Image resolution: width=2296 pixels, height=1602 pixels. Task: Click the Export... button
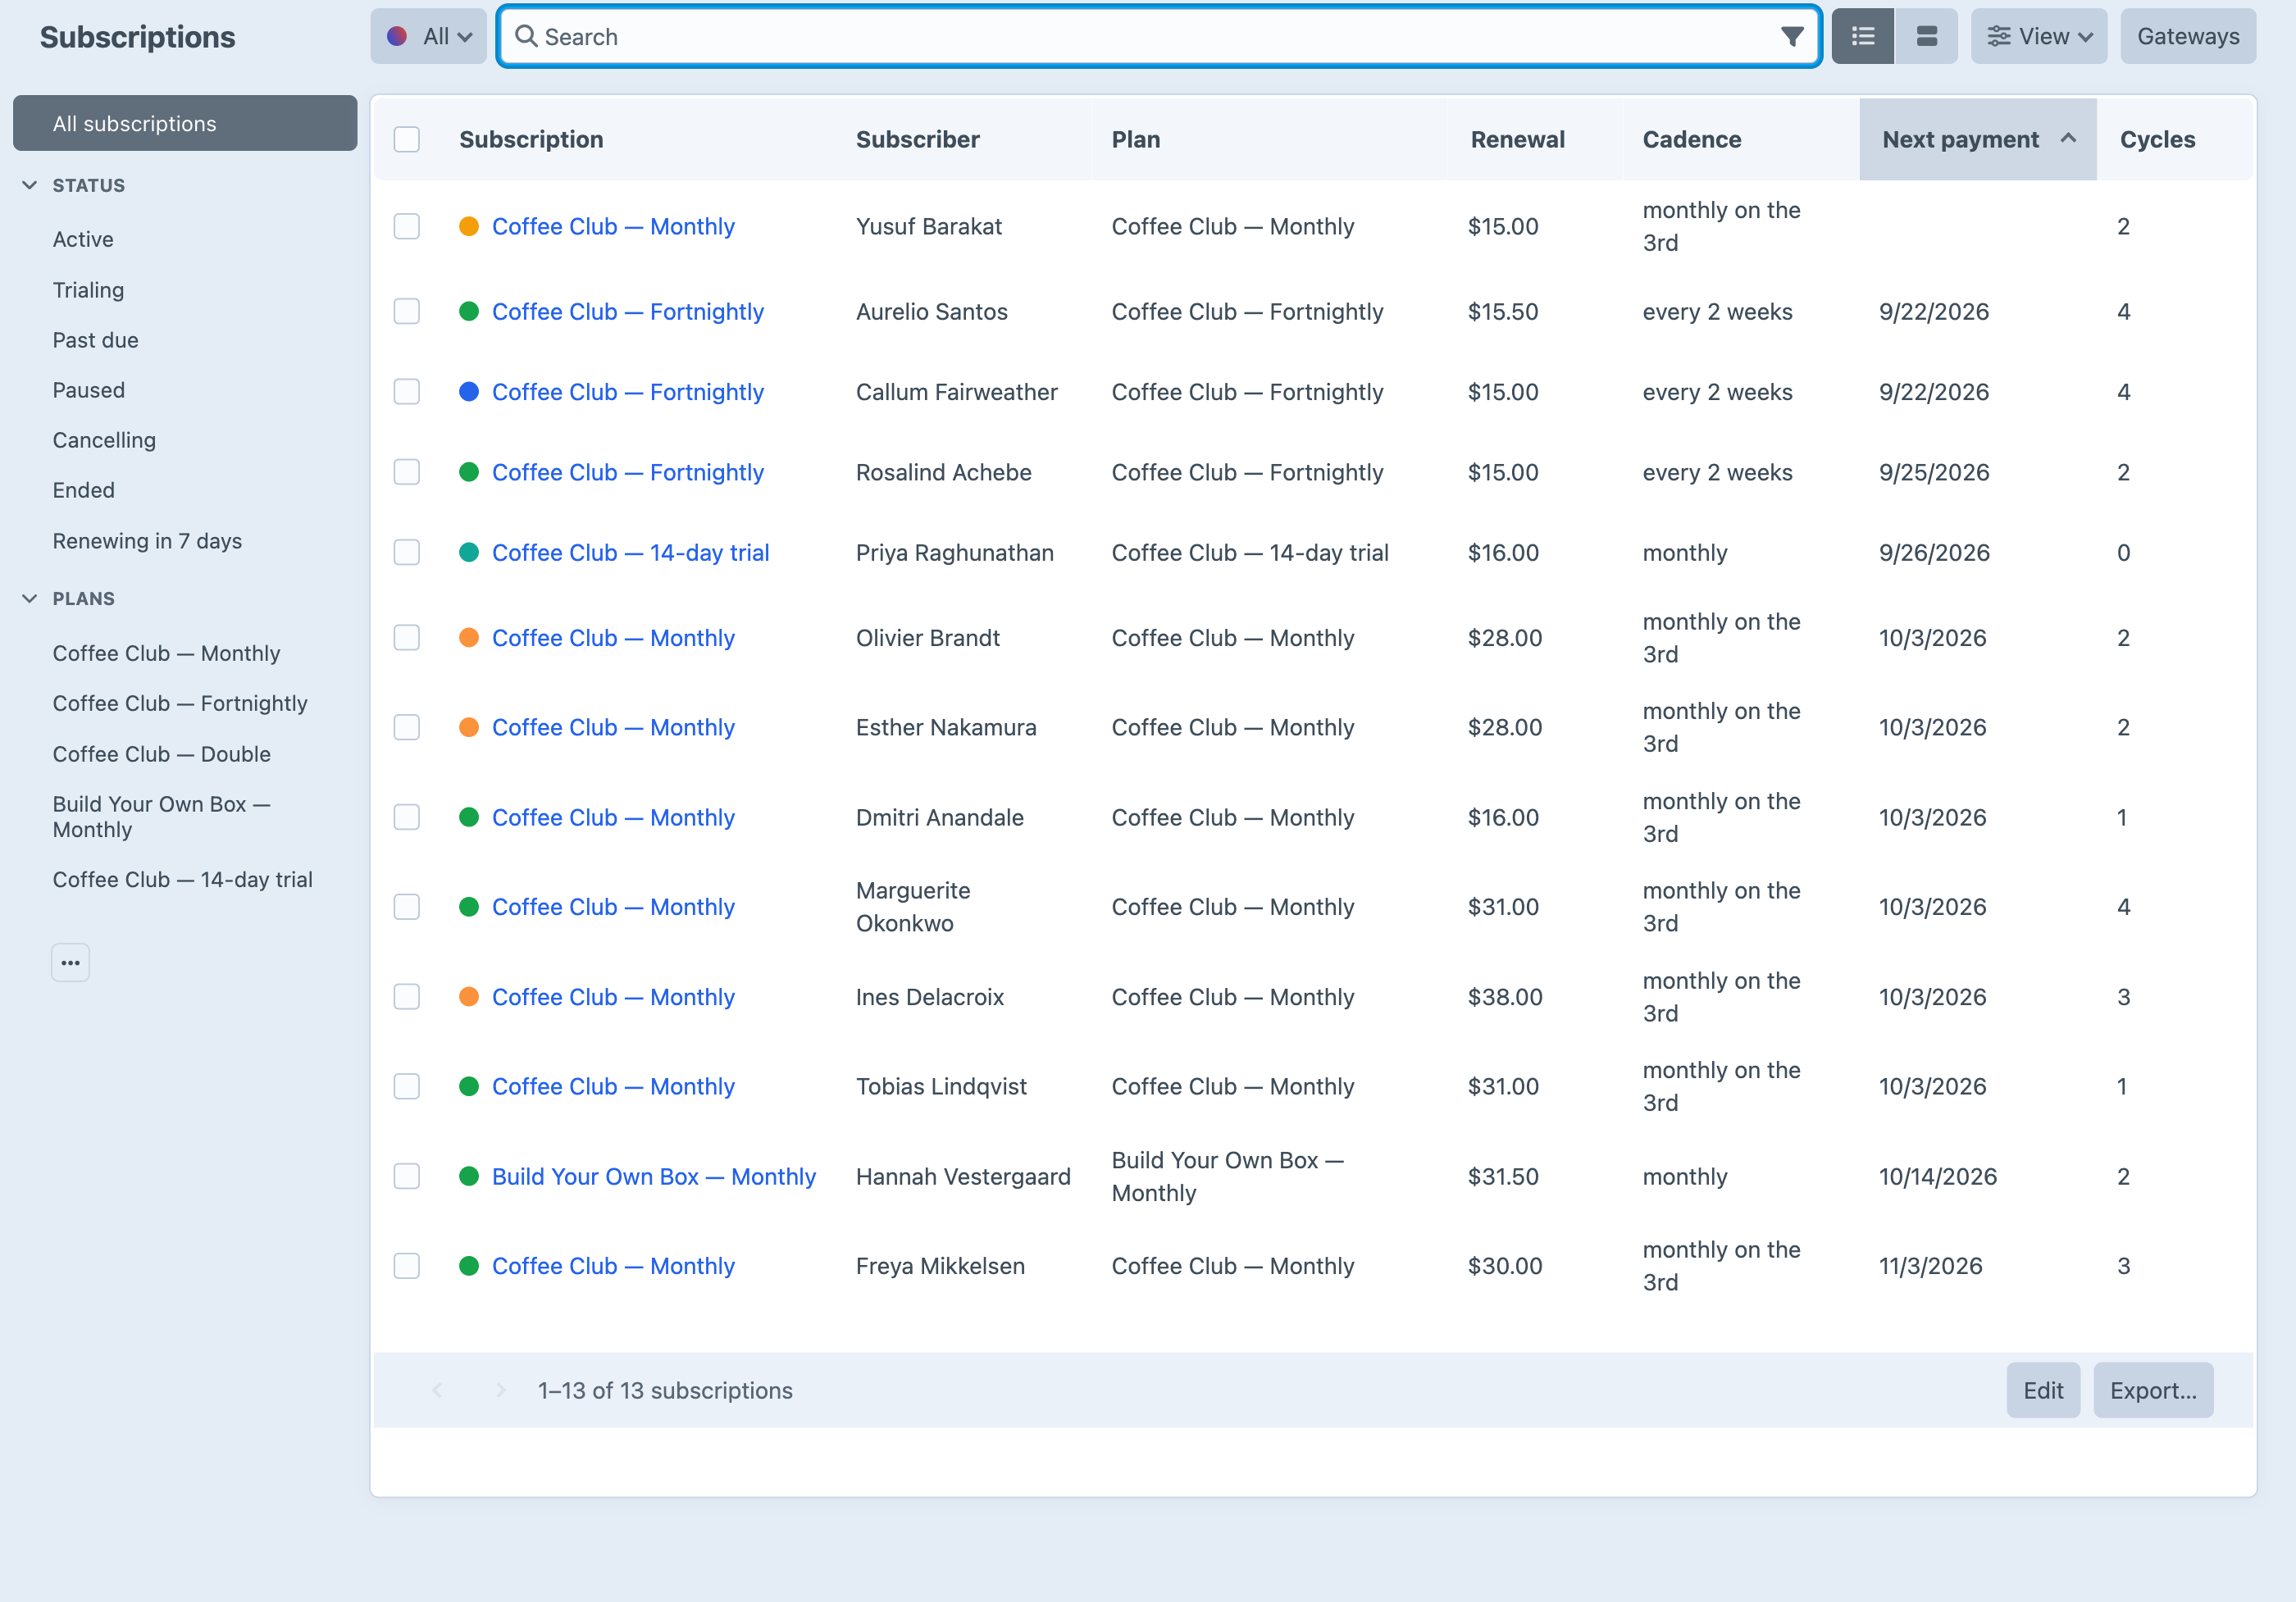[2153, 1390]
